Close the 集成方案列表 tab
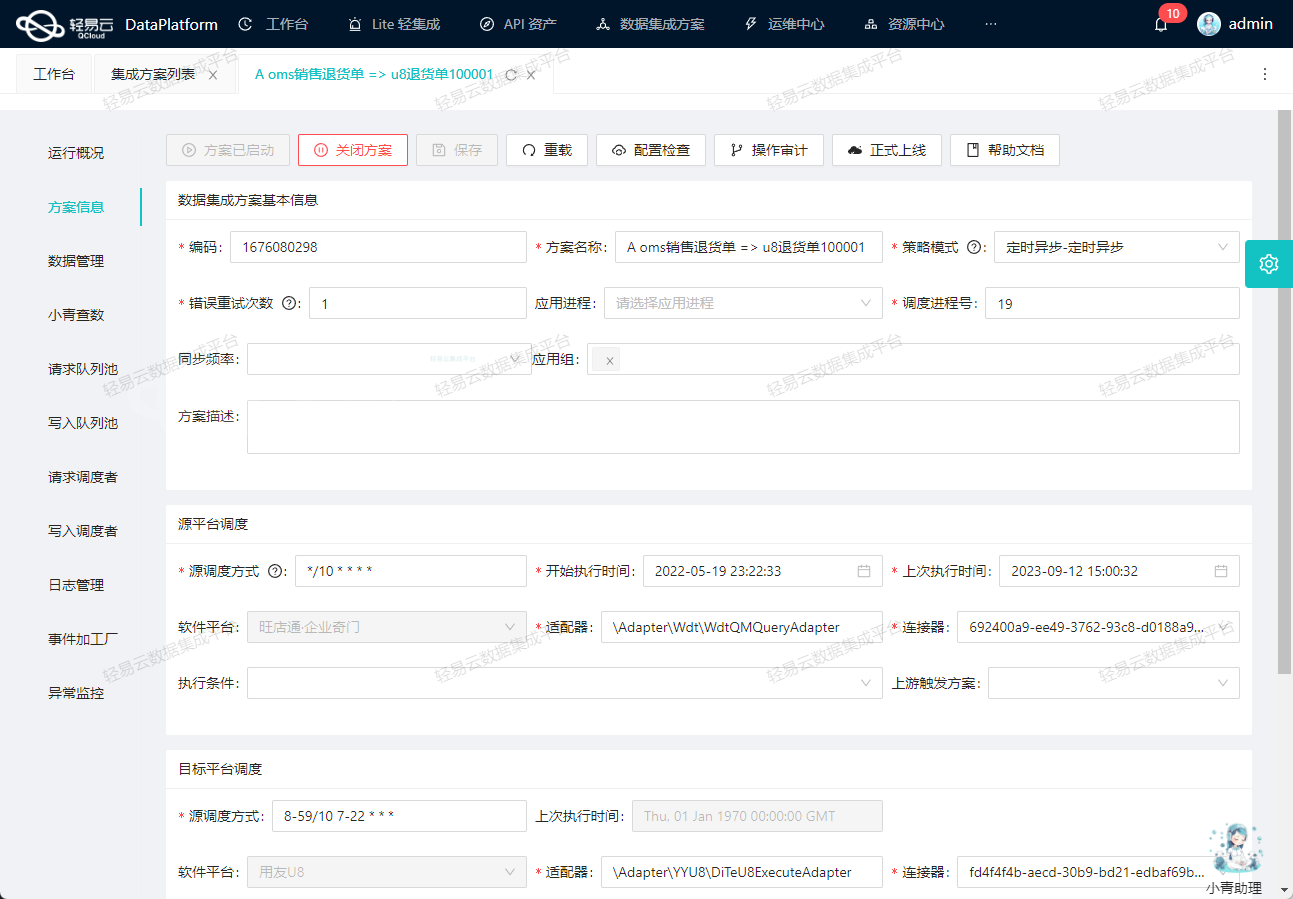This screenshot has width=1293, height=899. coord(213,75)
